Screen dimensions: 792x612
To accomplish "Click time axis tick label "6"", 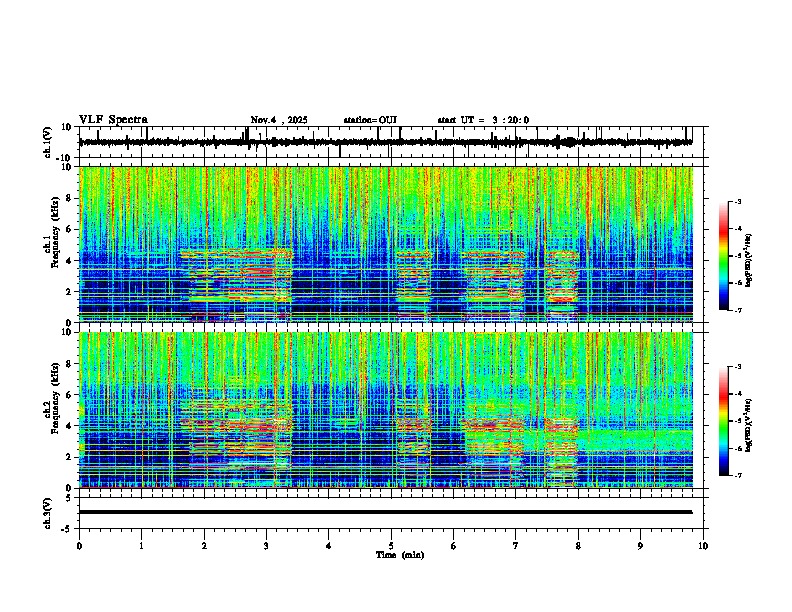I will coord(454,546).
